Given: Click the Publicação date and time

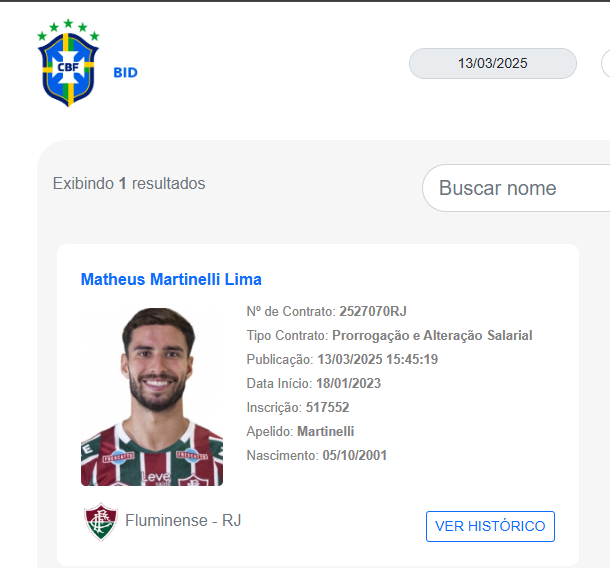Looking at the screenshot, I should click(377, 359).
